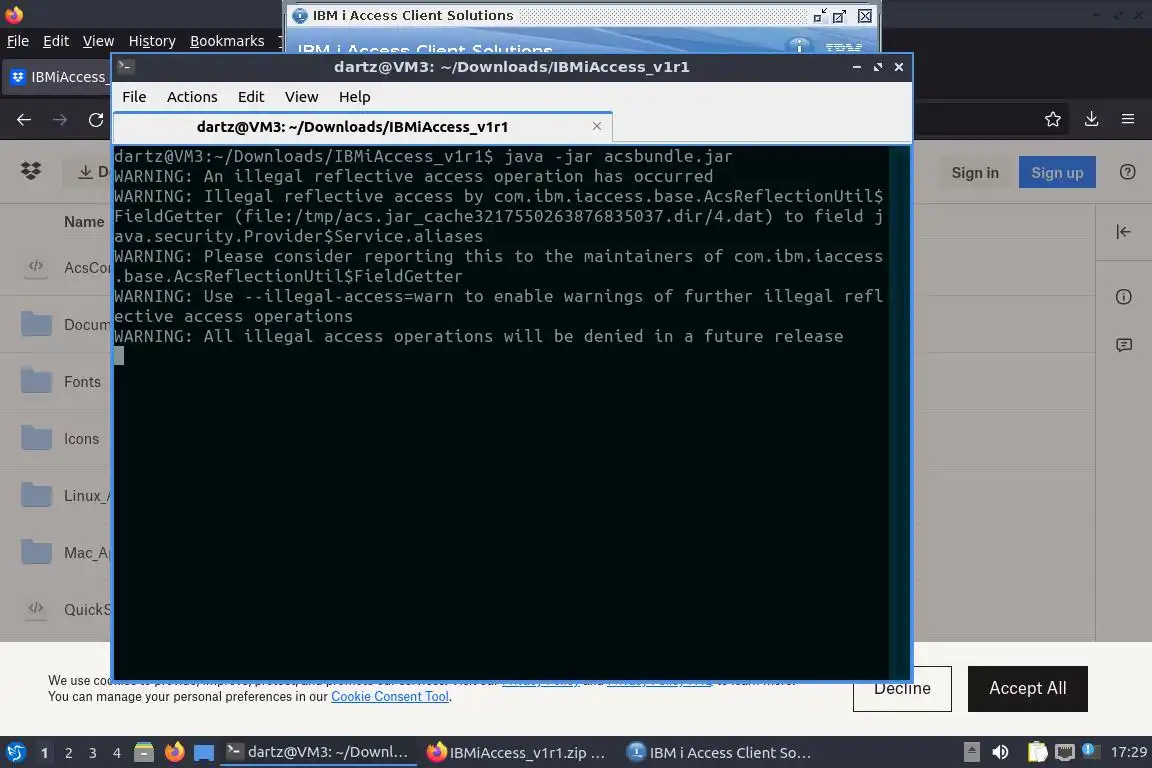Decline cookies
The height and width of the screenshot is (768, 1152).
coord(901,689)
